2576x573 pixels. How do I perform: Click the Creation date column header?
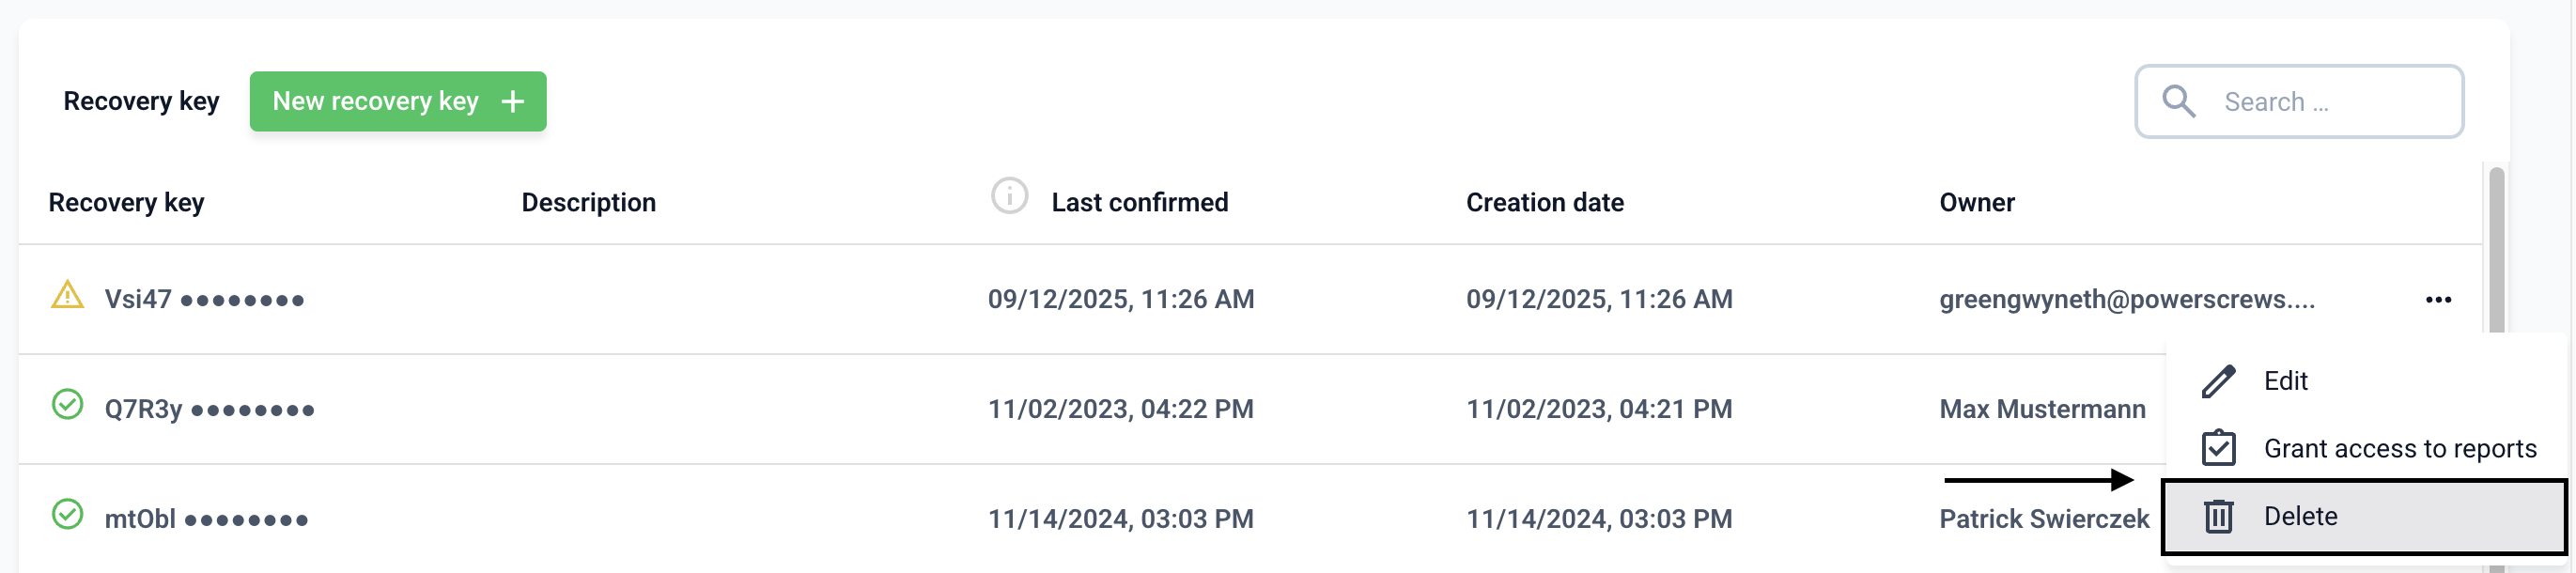(x=1544, y=203)
